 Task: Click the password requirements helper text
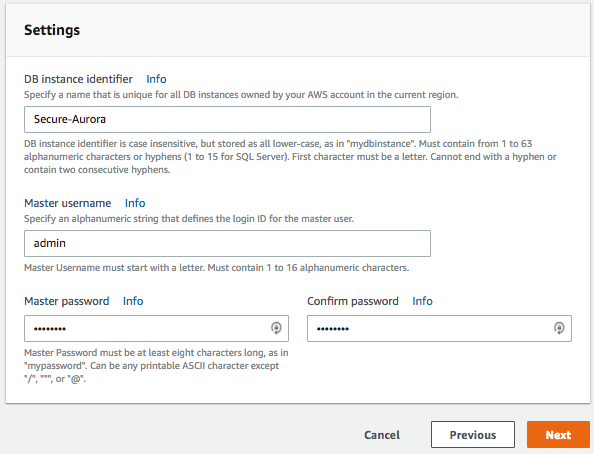tap(156, 366)
